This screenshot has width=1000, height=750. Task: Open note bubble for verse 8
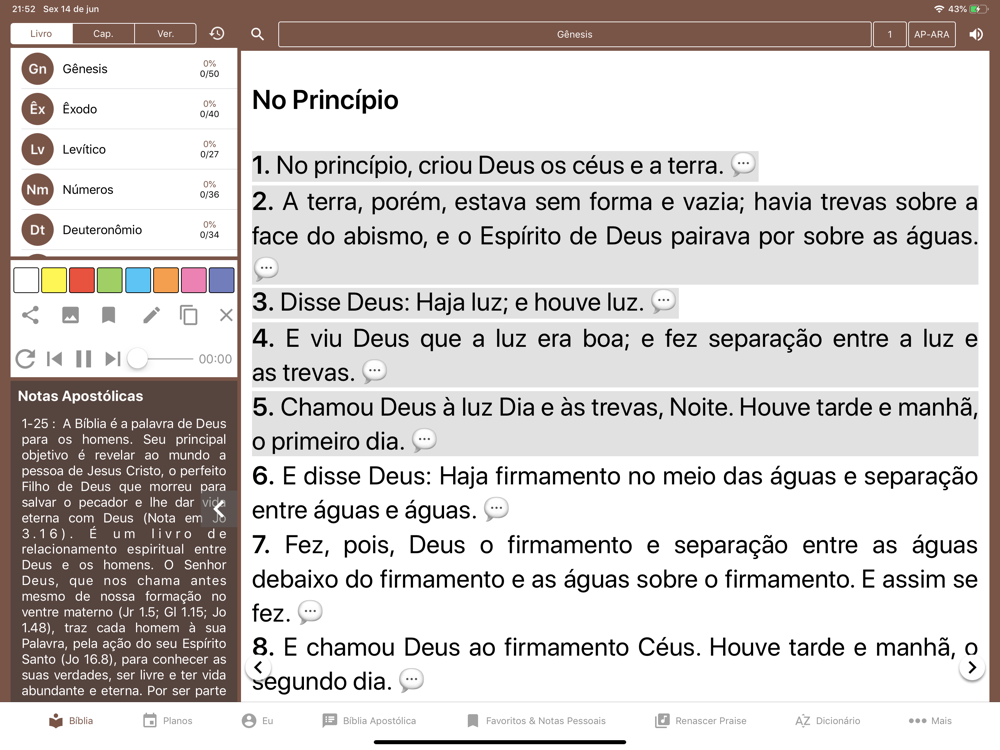(x=411, y=680)
